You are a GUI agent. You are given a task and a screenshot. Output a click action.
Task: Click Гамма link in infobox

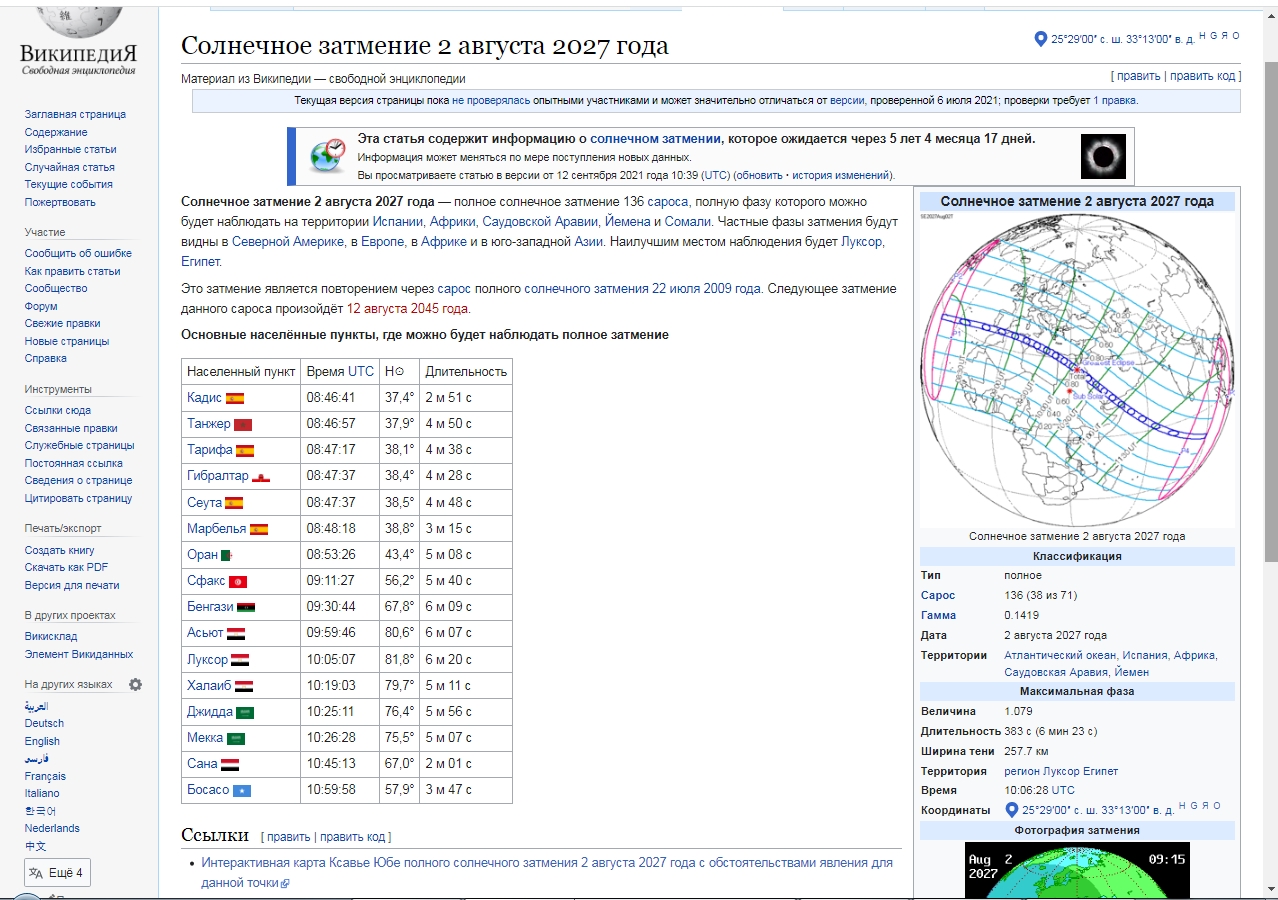click(938, 616)
